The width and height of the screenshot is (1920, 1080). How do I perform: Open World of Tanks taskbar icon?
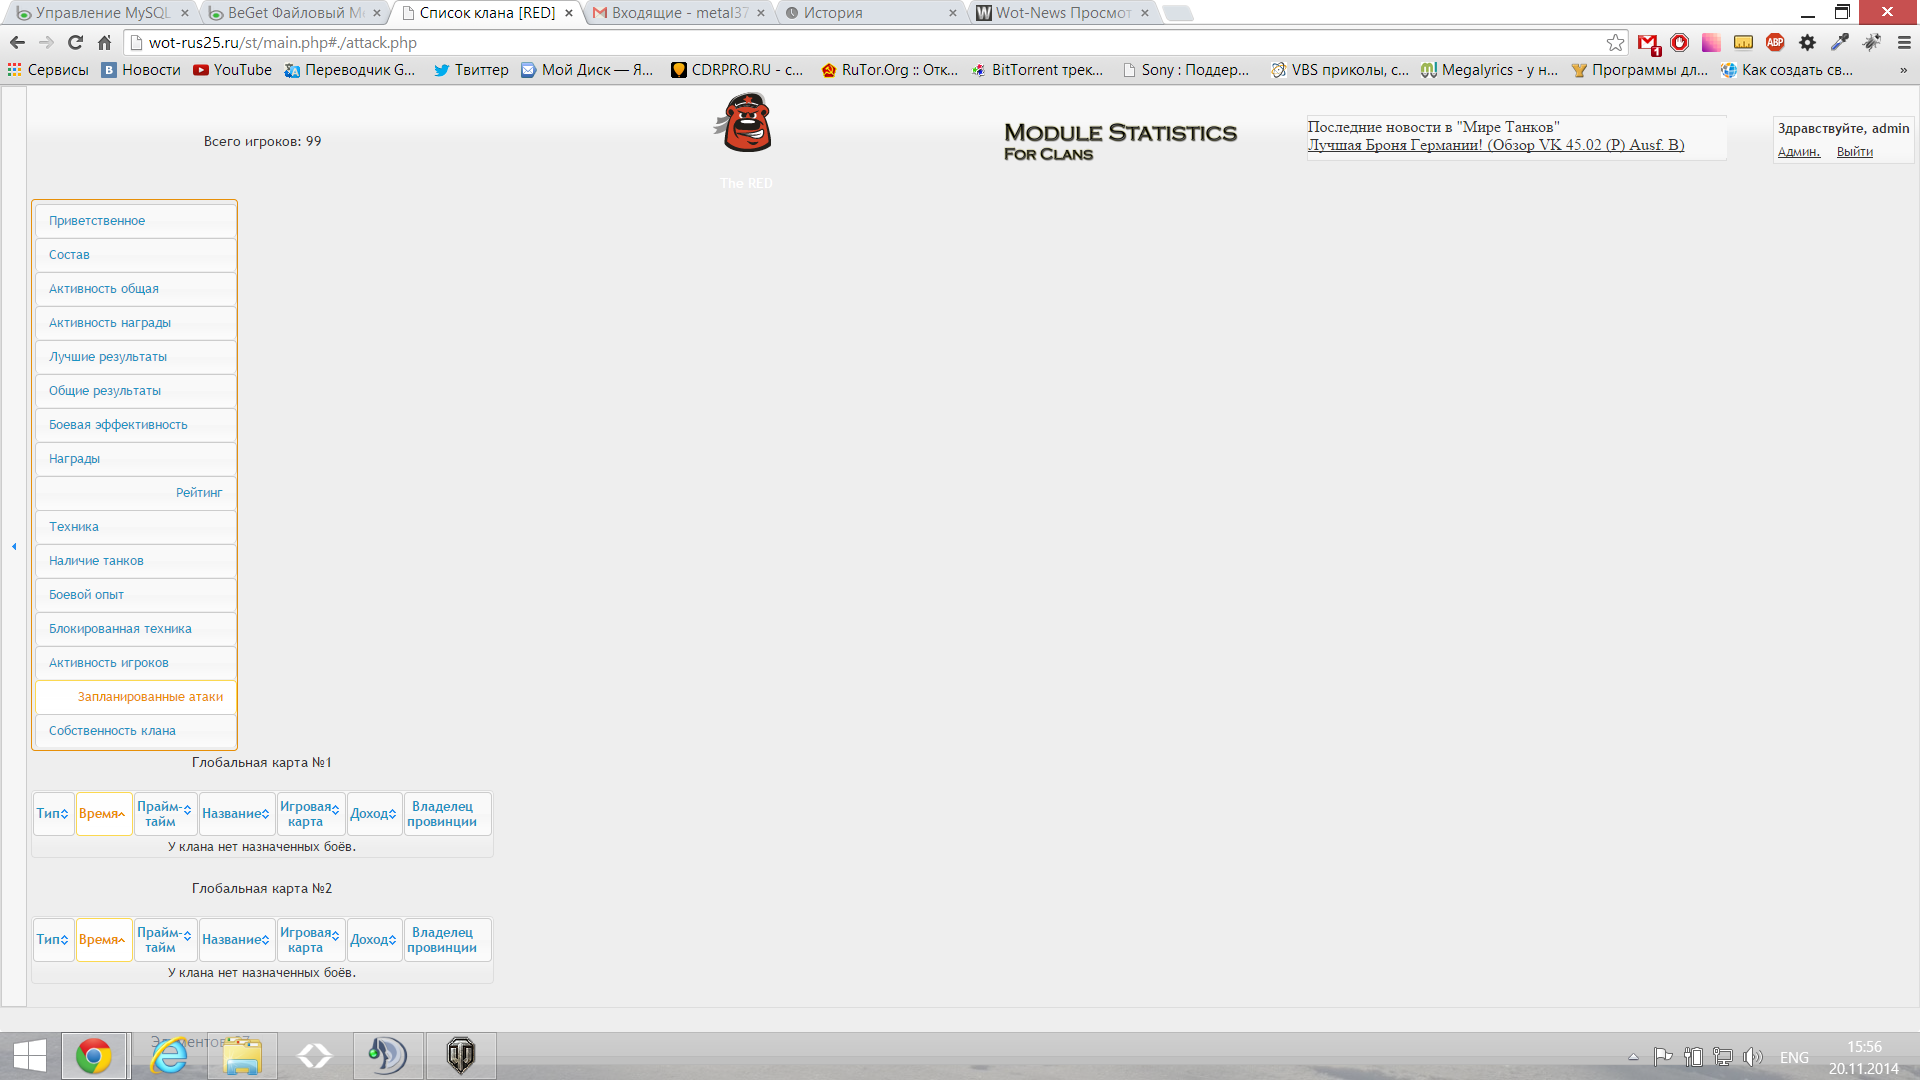tap(461, 1056)
